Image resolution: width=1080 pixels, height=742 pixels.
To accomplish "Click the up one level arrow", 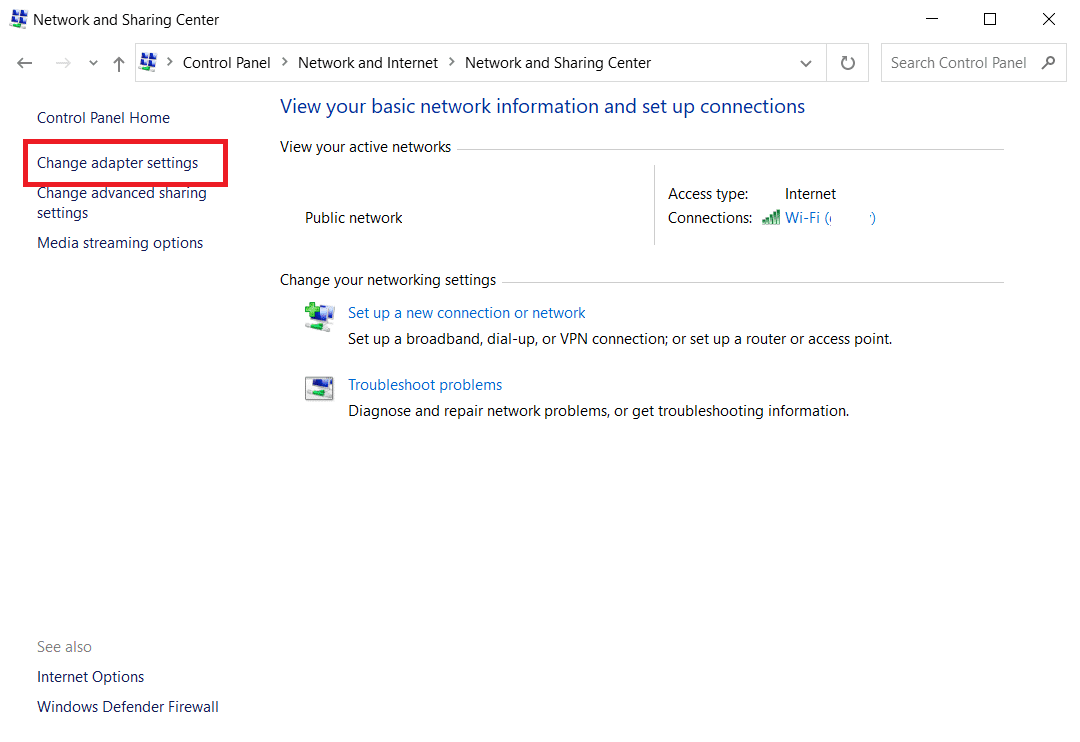I will coord(119,63).
